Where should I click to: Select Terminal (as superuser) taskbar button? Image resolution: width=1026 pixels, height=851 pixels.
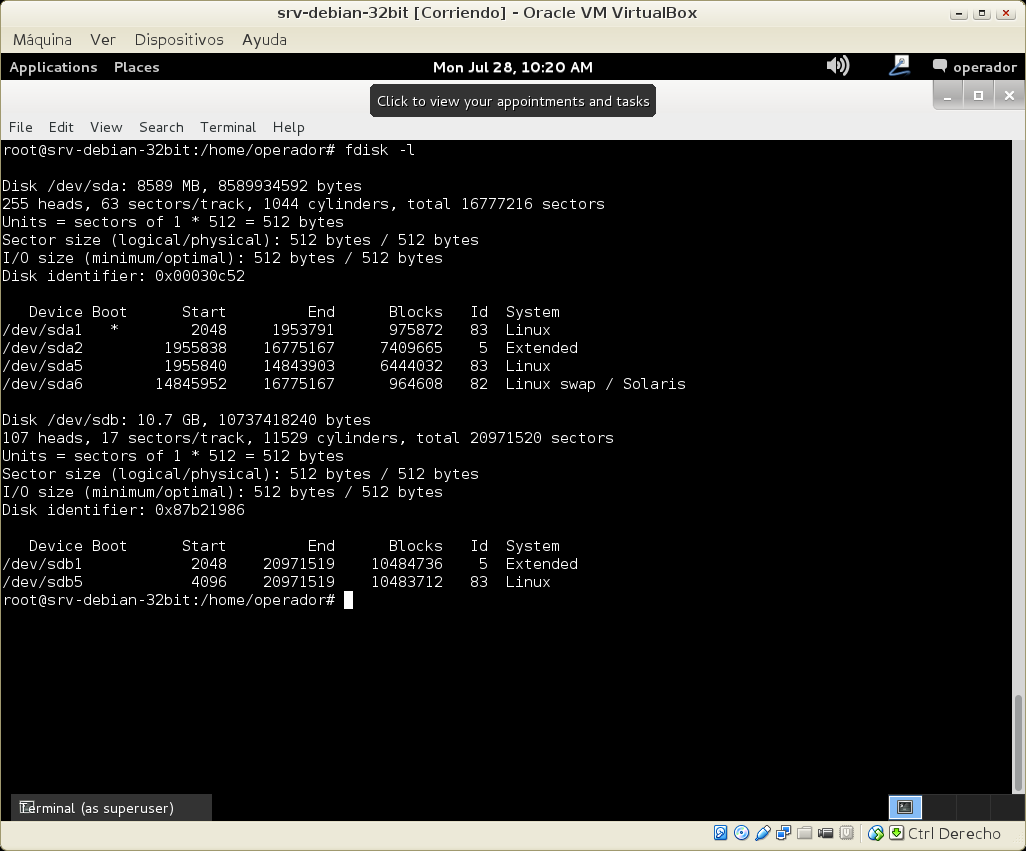(x=110, y=808)
